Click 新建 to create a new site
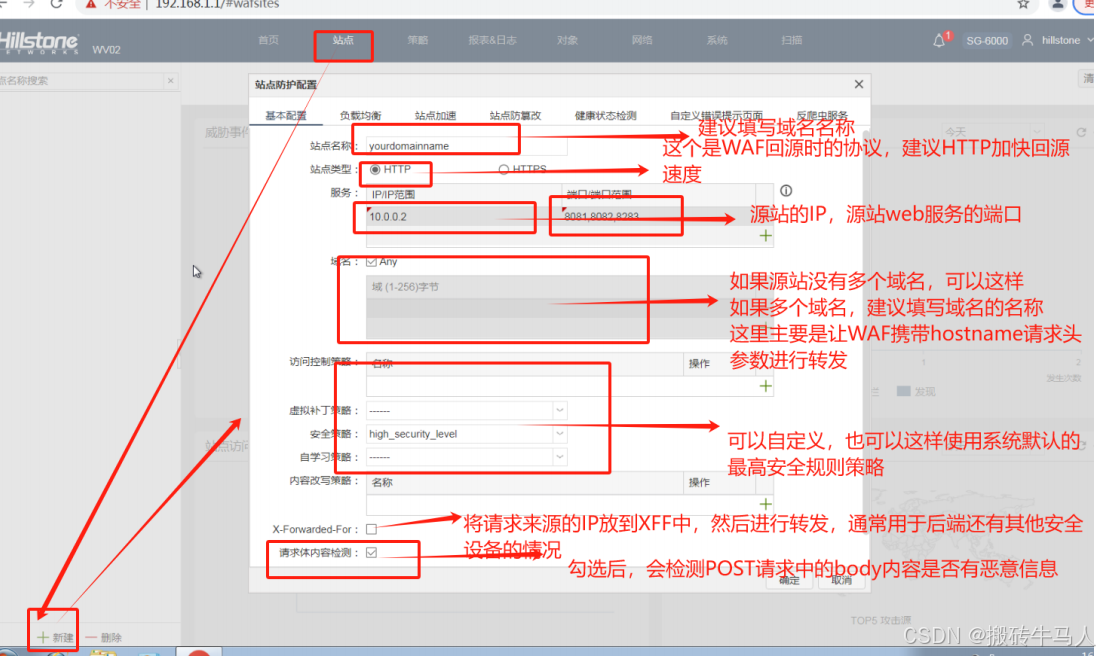The width and height of the screenshot is (1100, 656). 55,636
